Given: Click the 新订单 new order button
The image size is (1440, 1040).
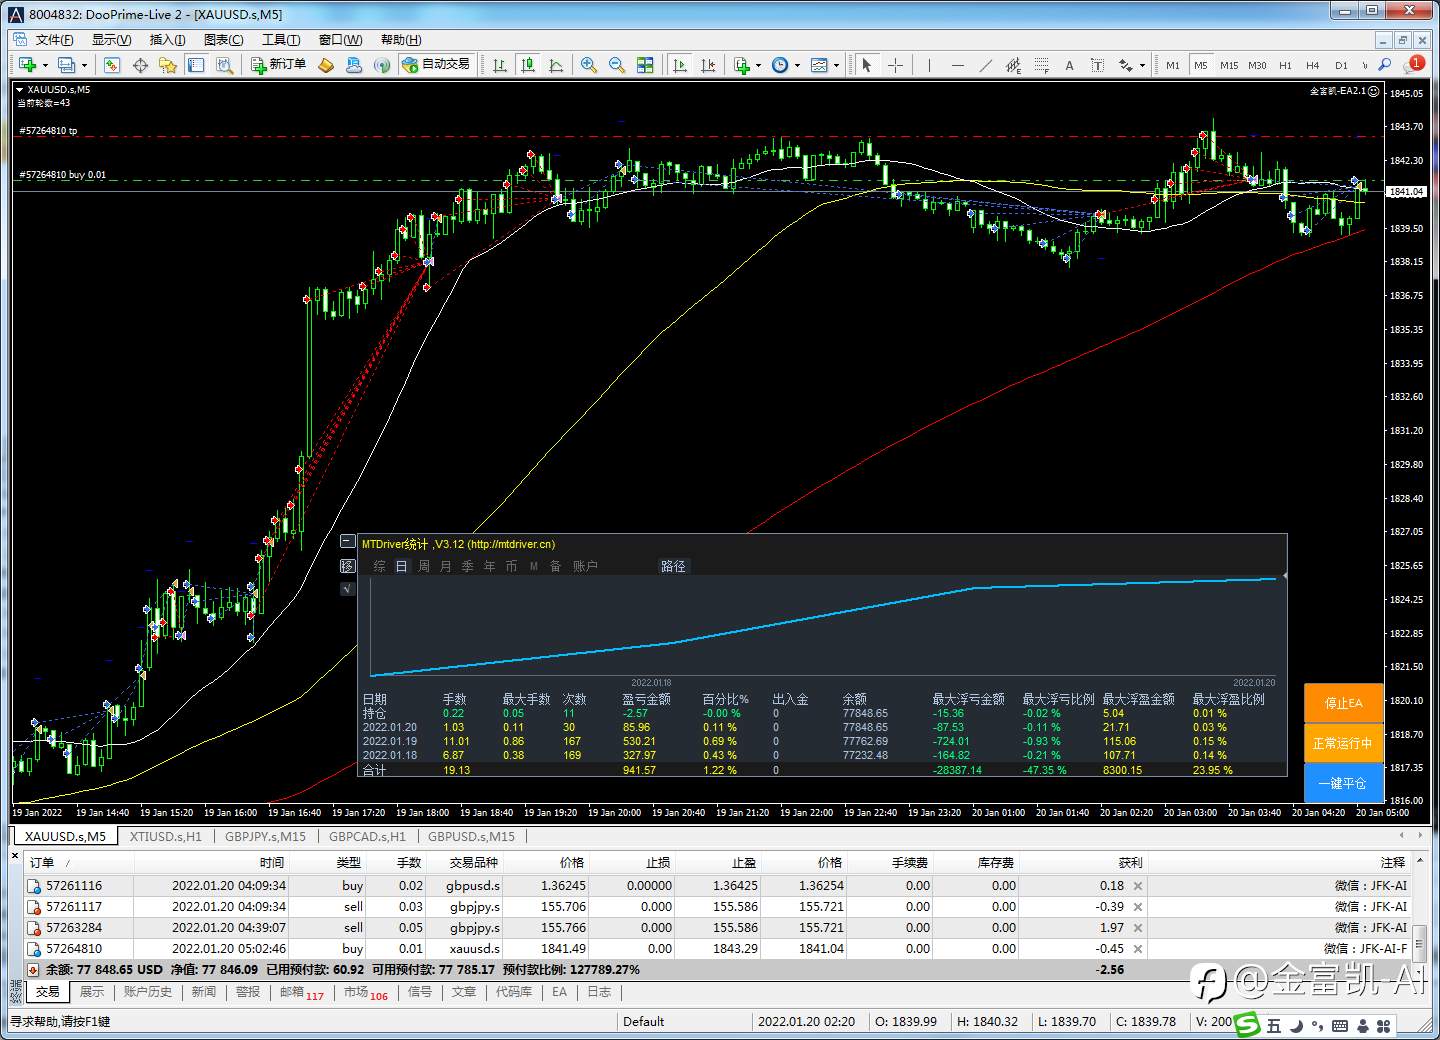Looking at the screenshot, I should (x=277, y=65).
